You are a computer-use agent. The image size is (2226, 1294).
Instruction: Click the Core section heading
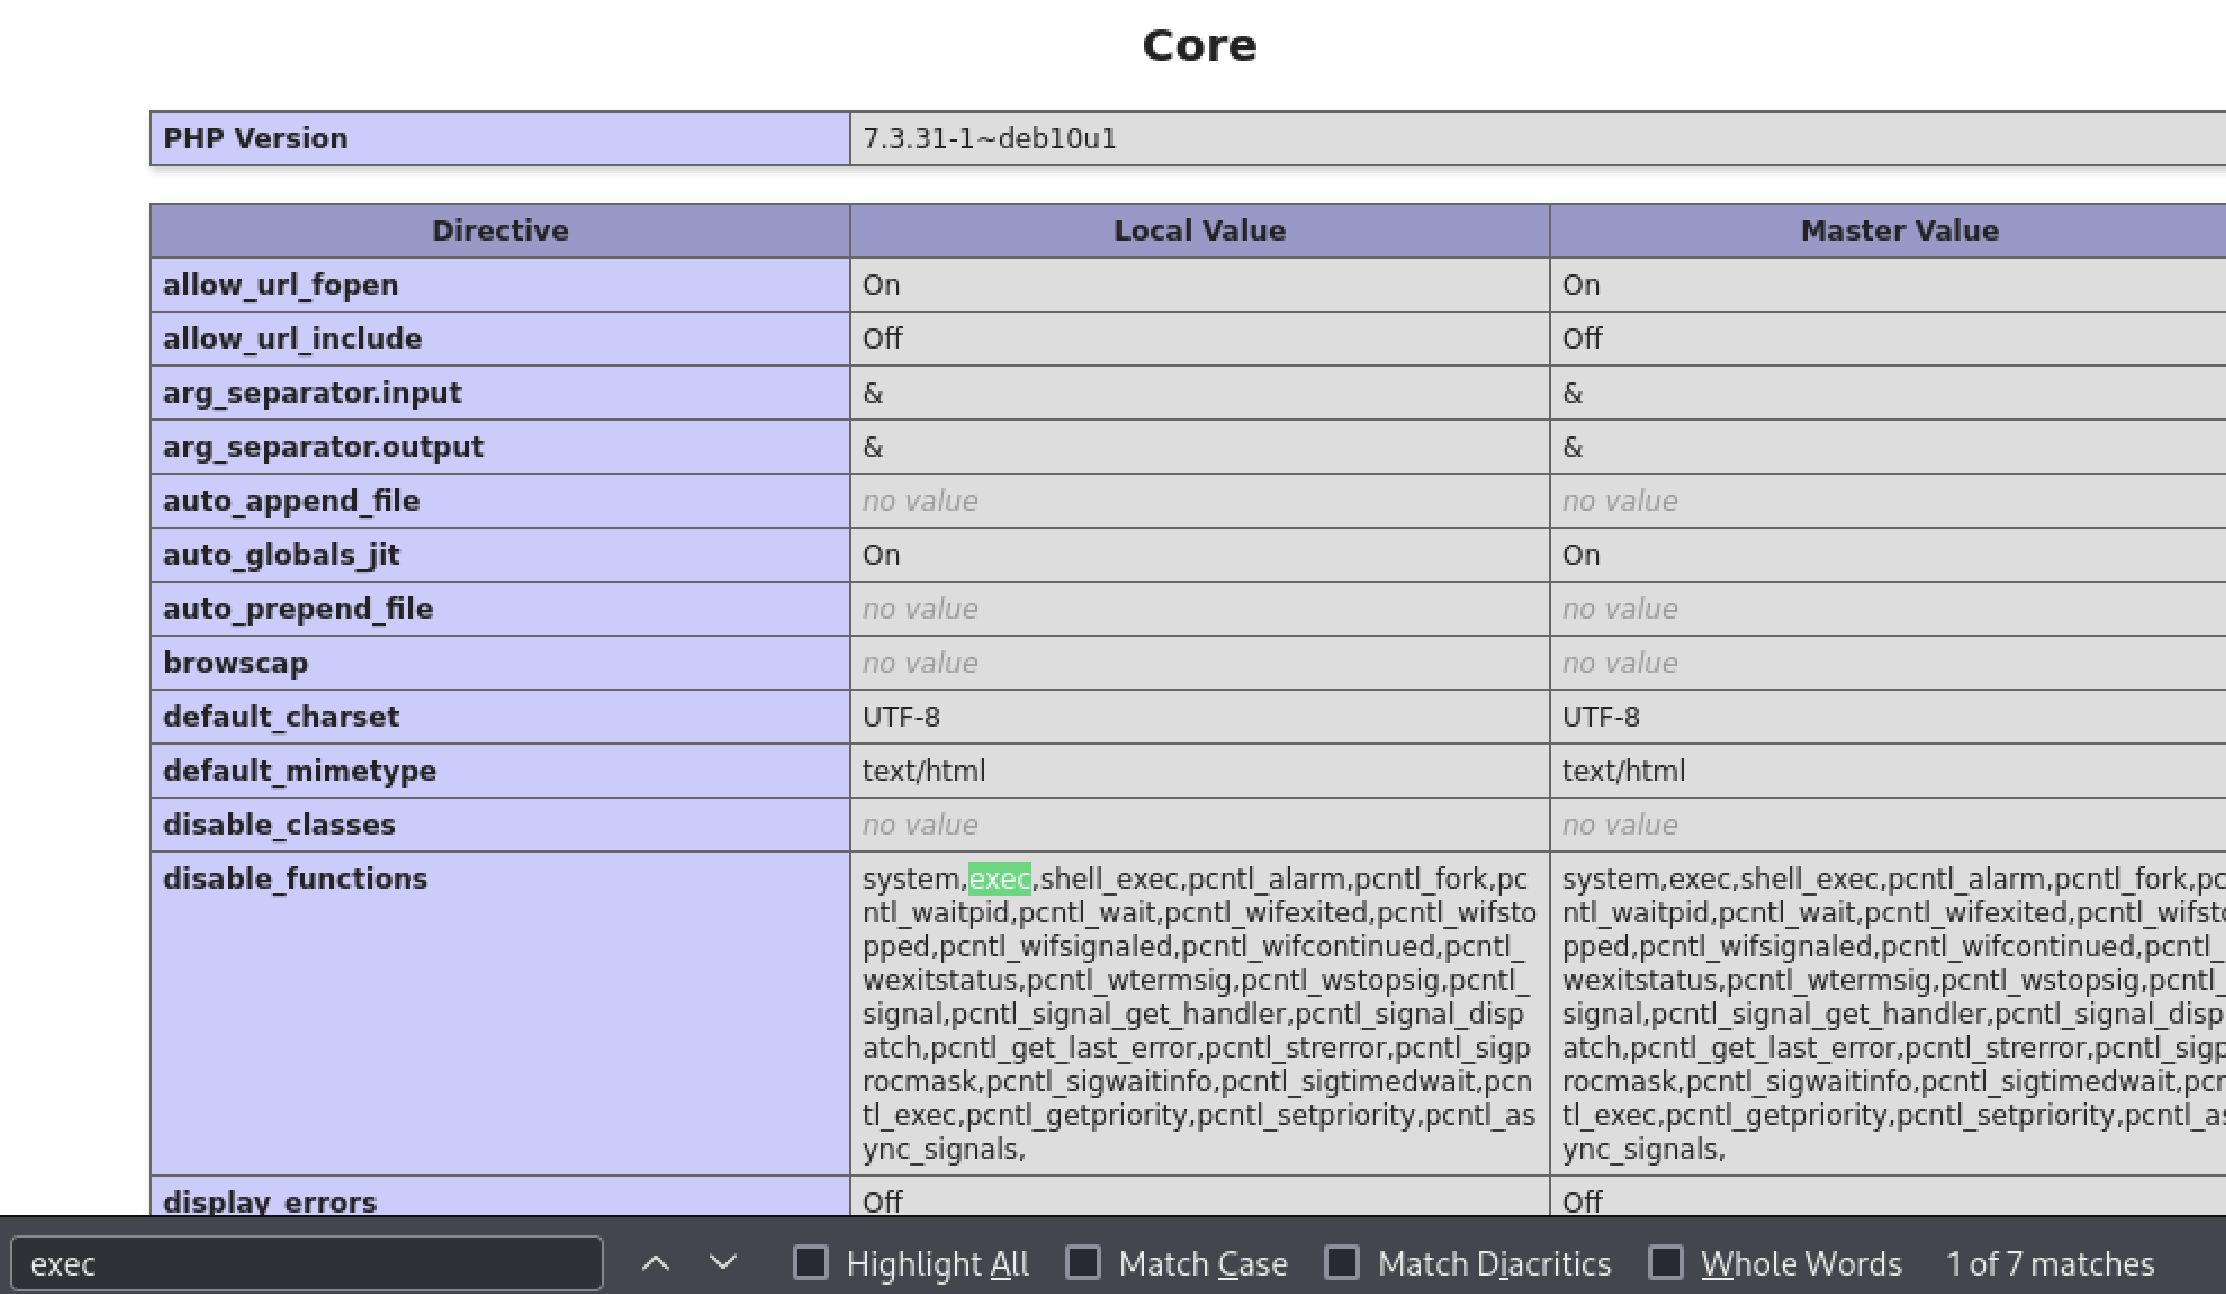coord(1199,46)
